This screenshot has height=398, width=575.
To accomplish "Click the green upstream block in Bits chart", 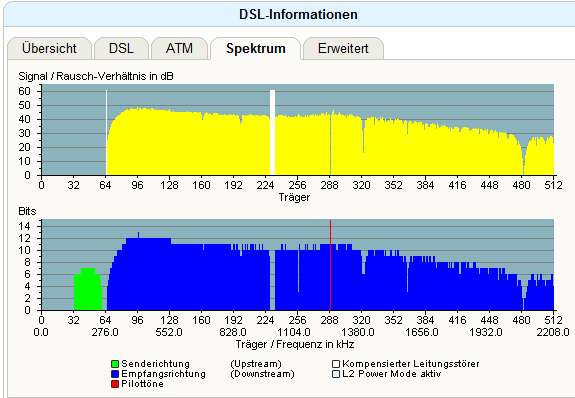I will click(x=88, y=289).
